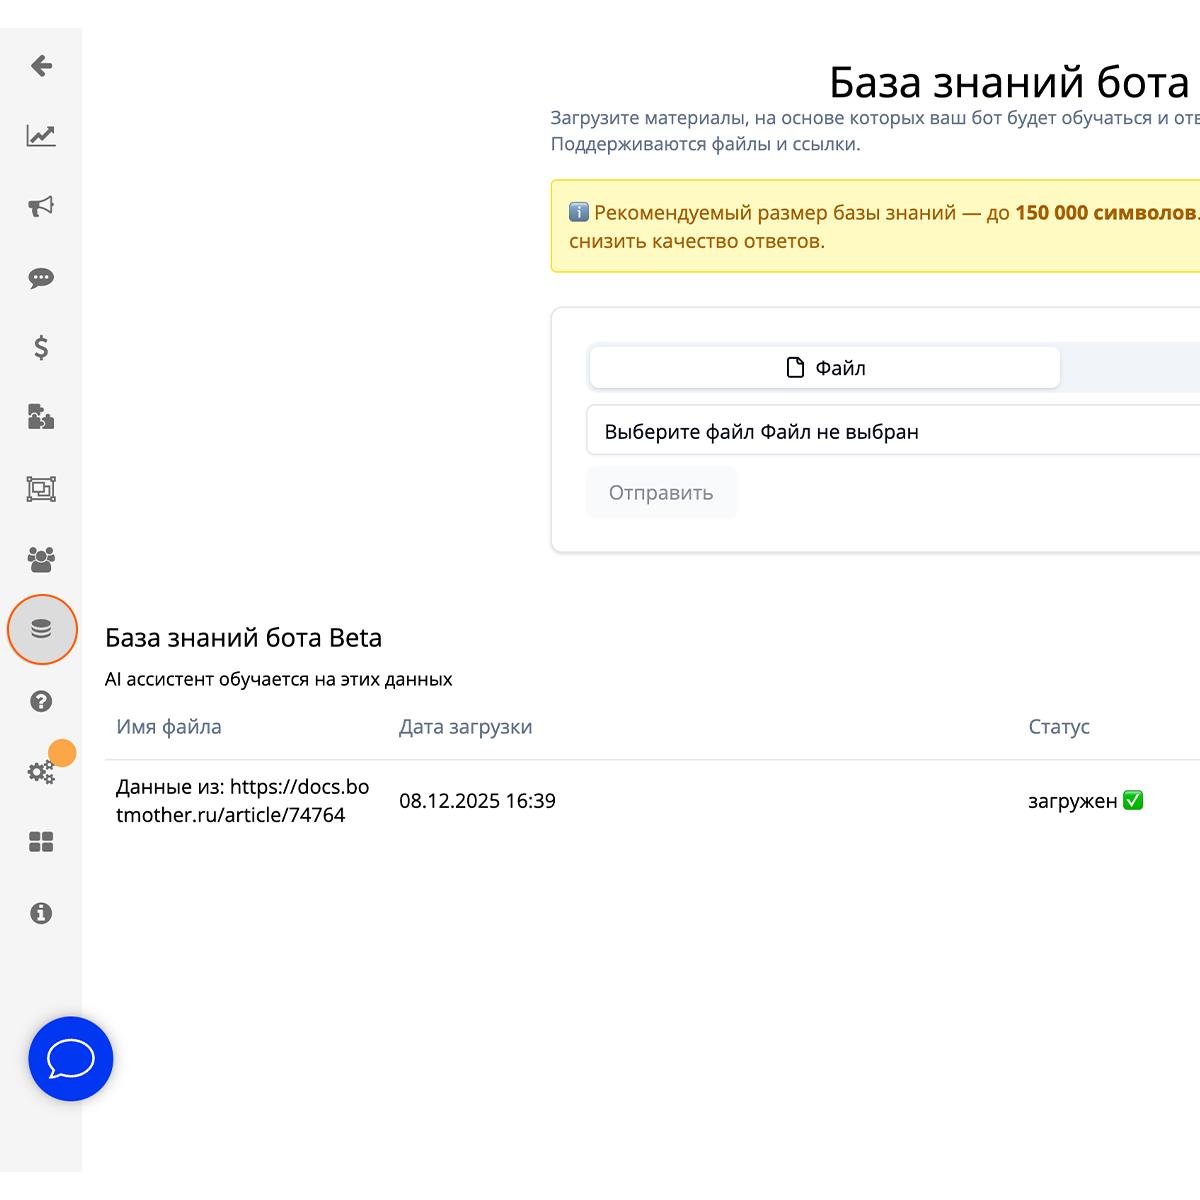Open the question mark help icon
The image size is (1200, 1200).
coord(41,701)
